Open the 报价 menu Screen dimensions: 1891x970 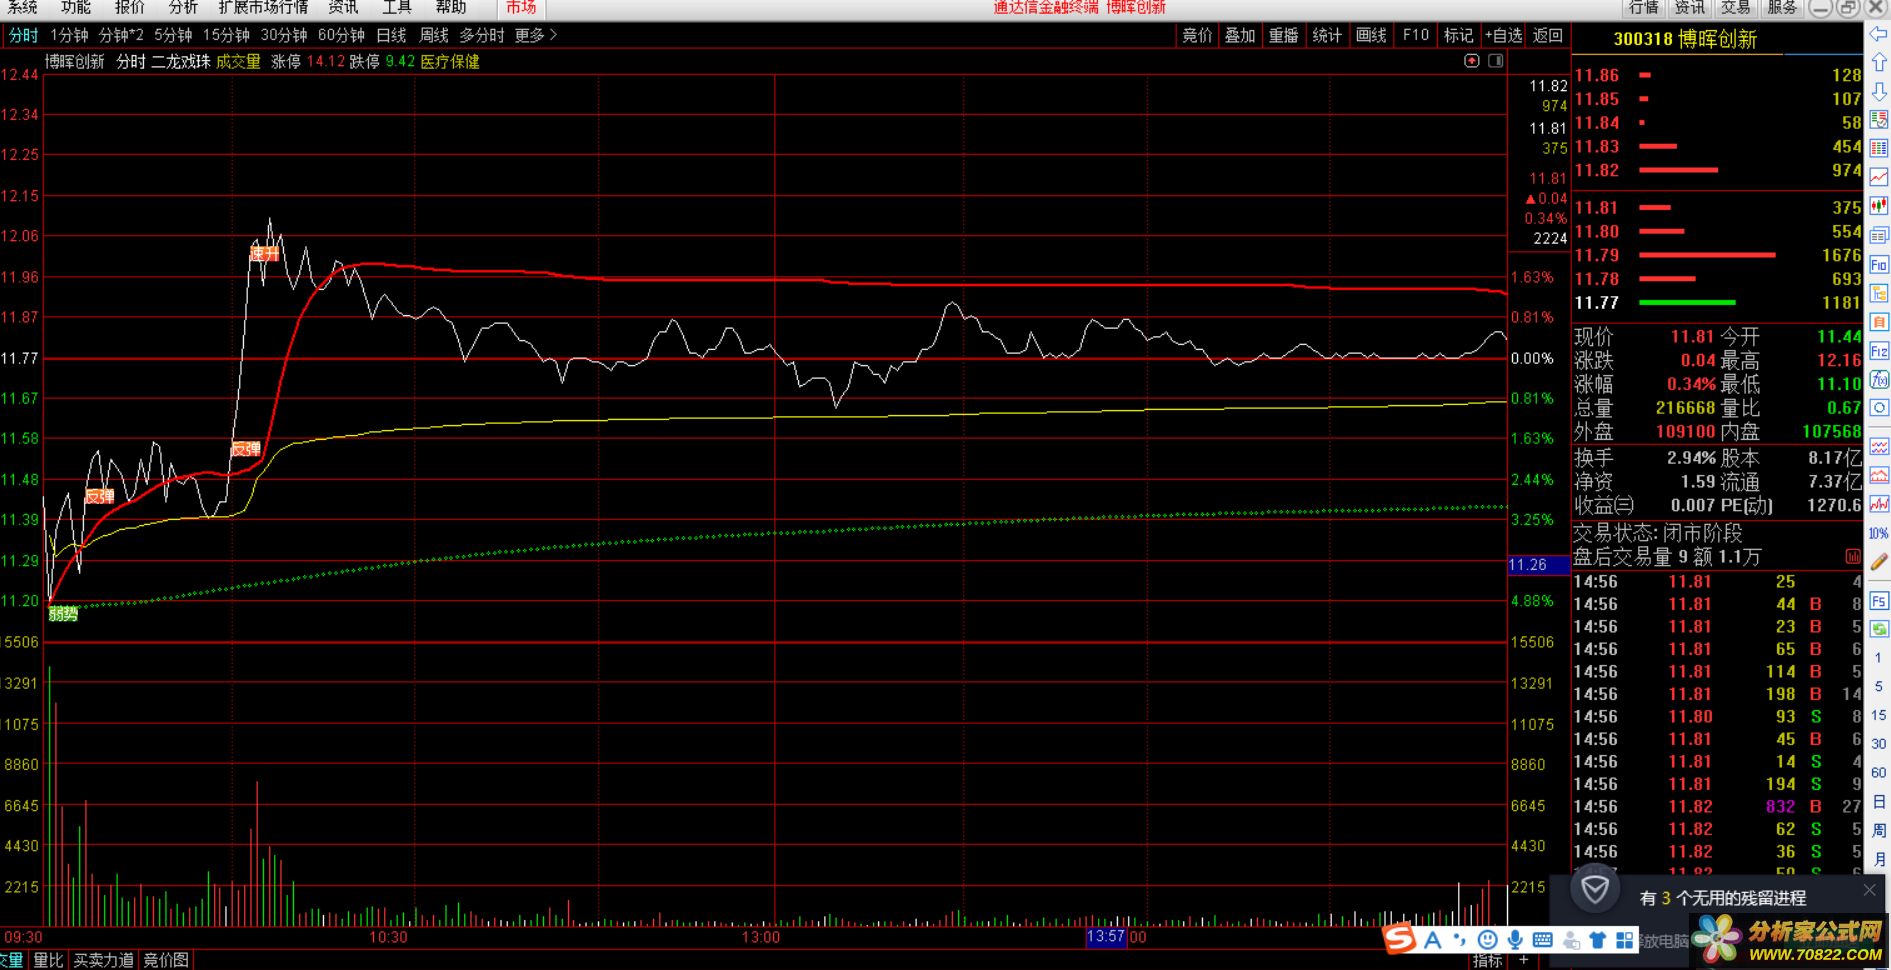tap(130, 7)
